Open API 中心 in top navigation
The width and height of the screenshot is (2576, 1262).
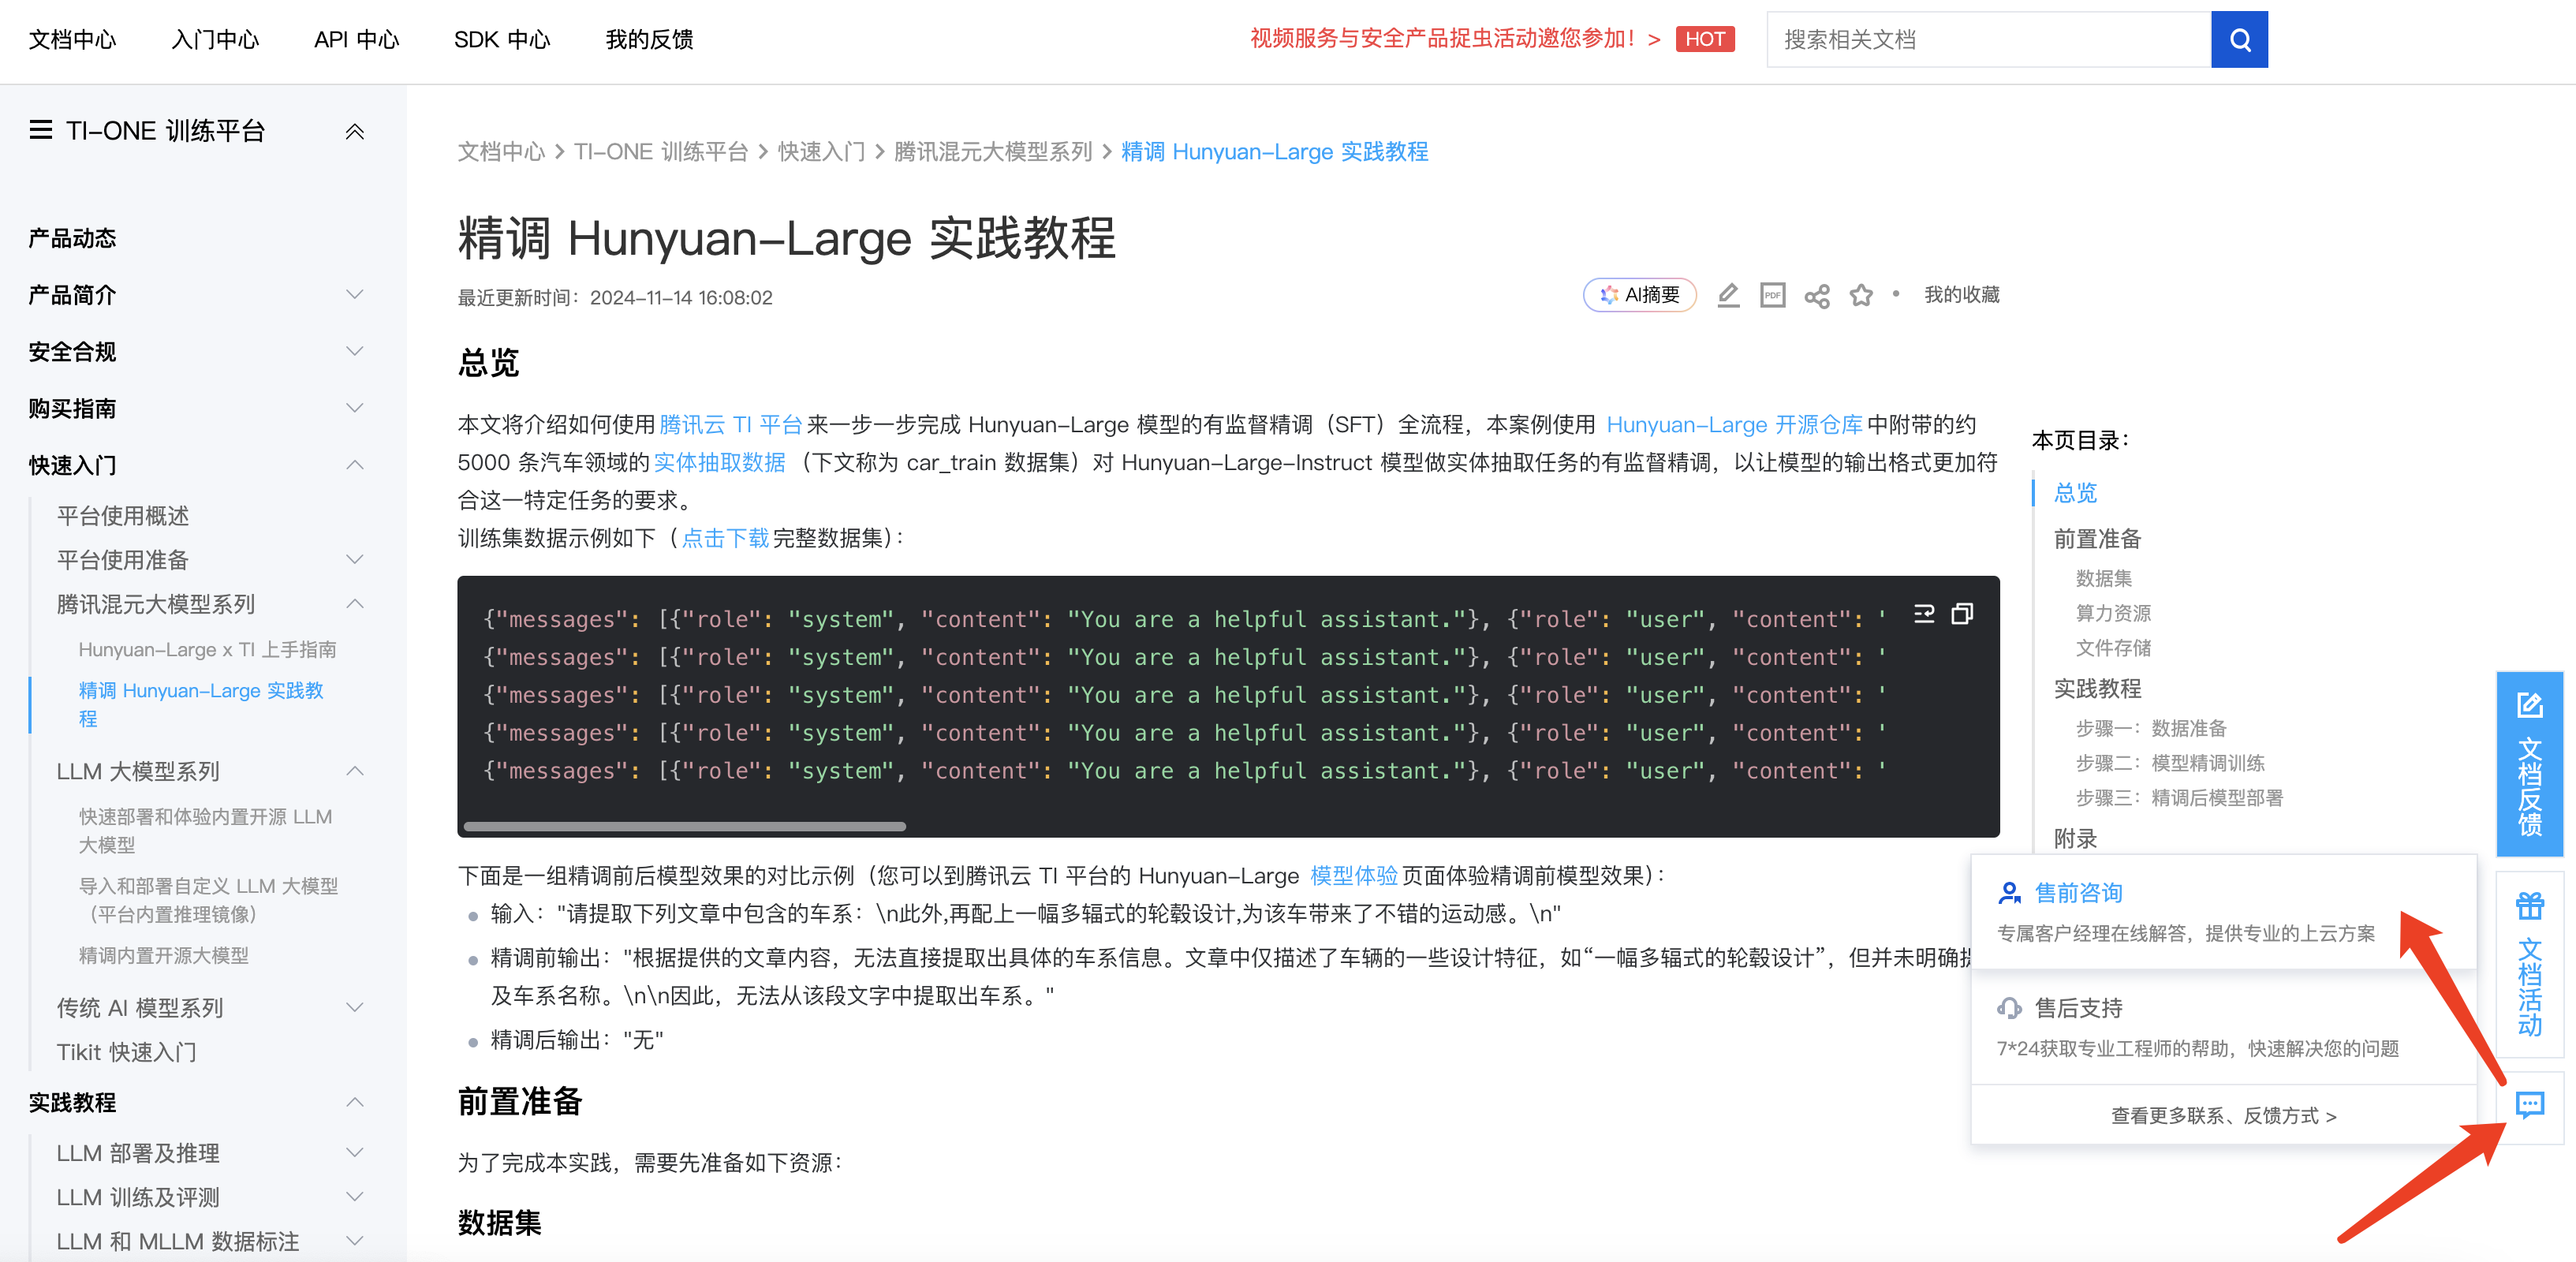pos(356,39)
